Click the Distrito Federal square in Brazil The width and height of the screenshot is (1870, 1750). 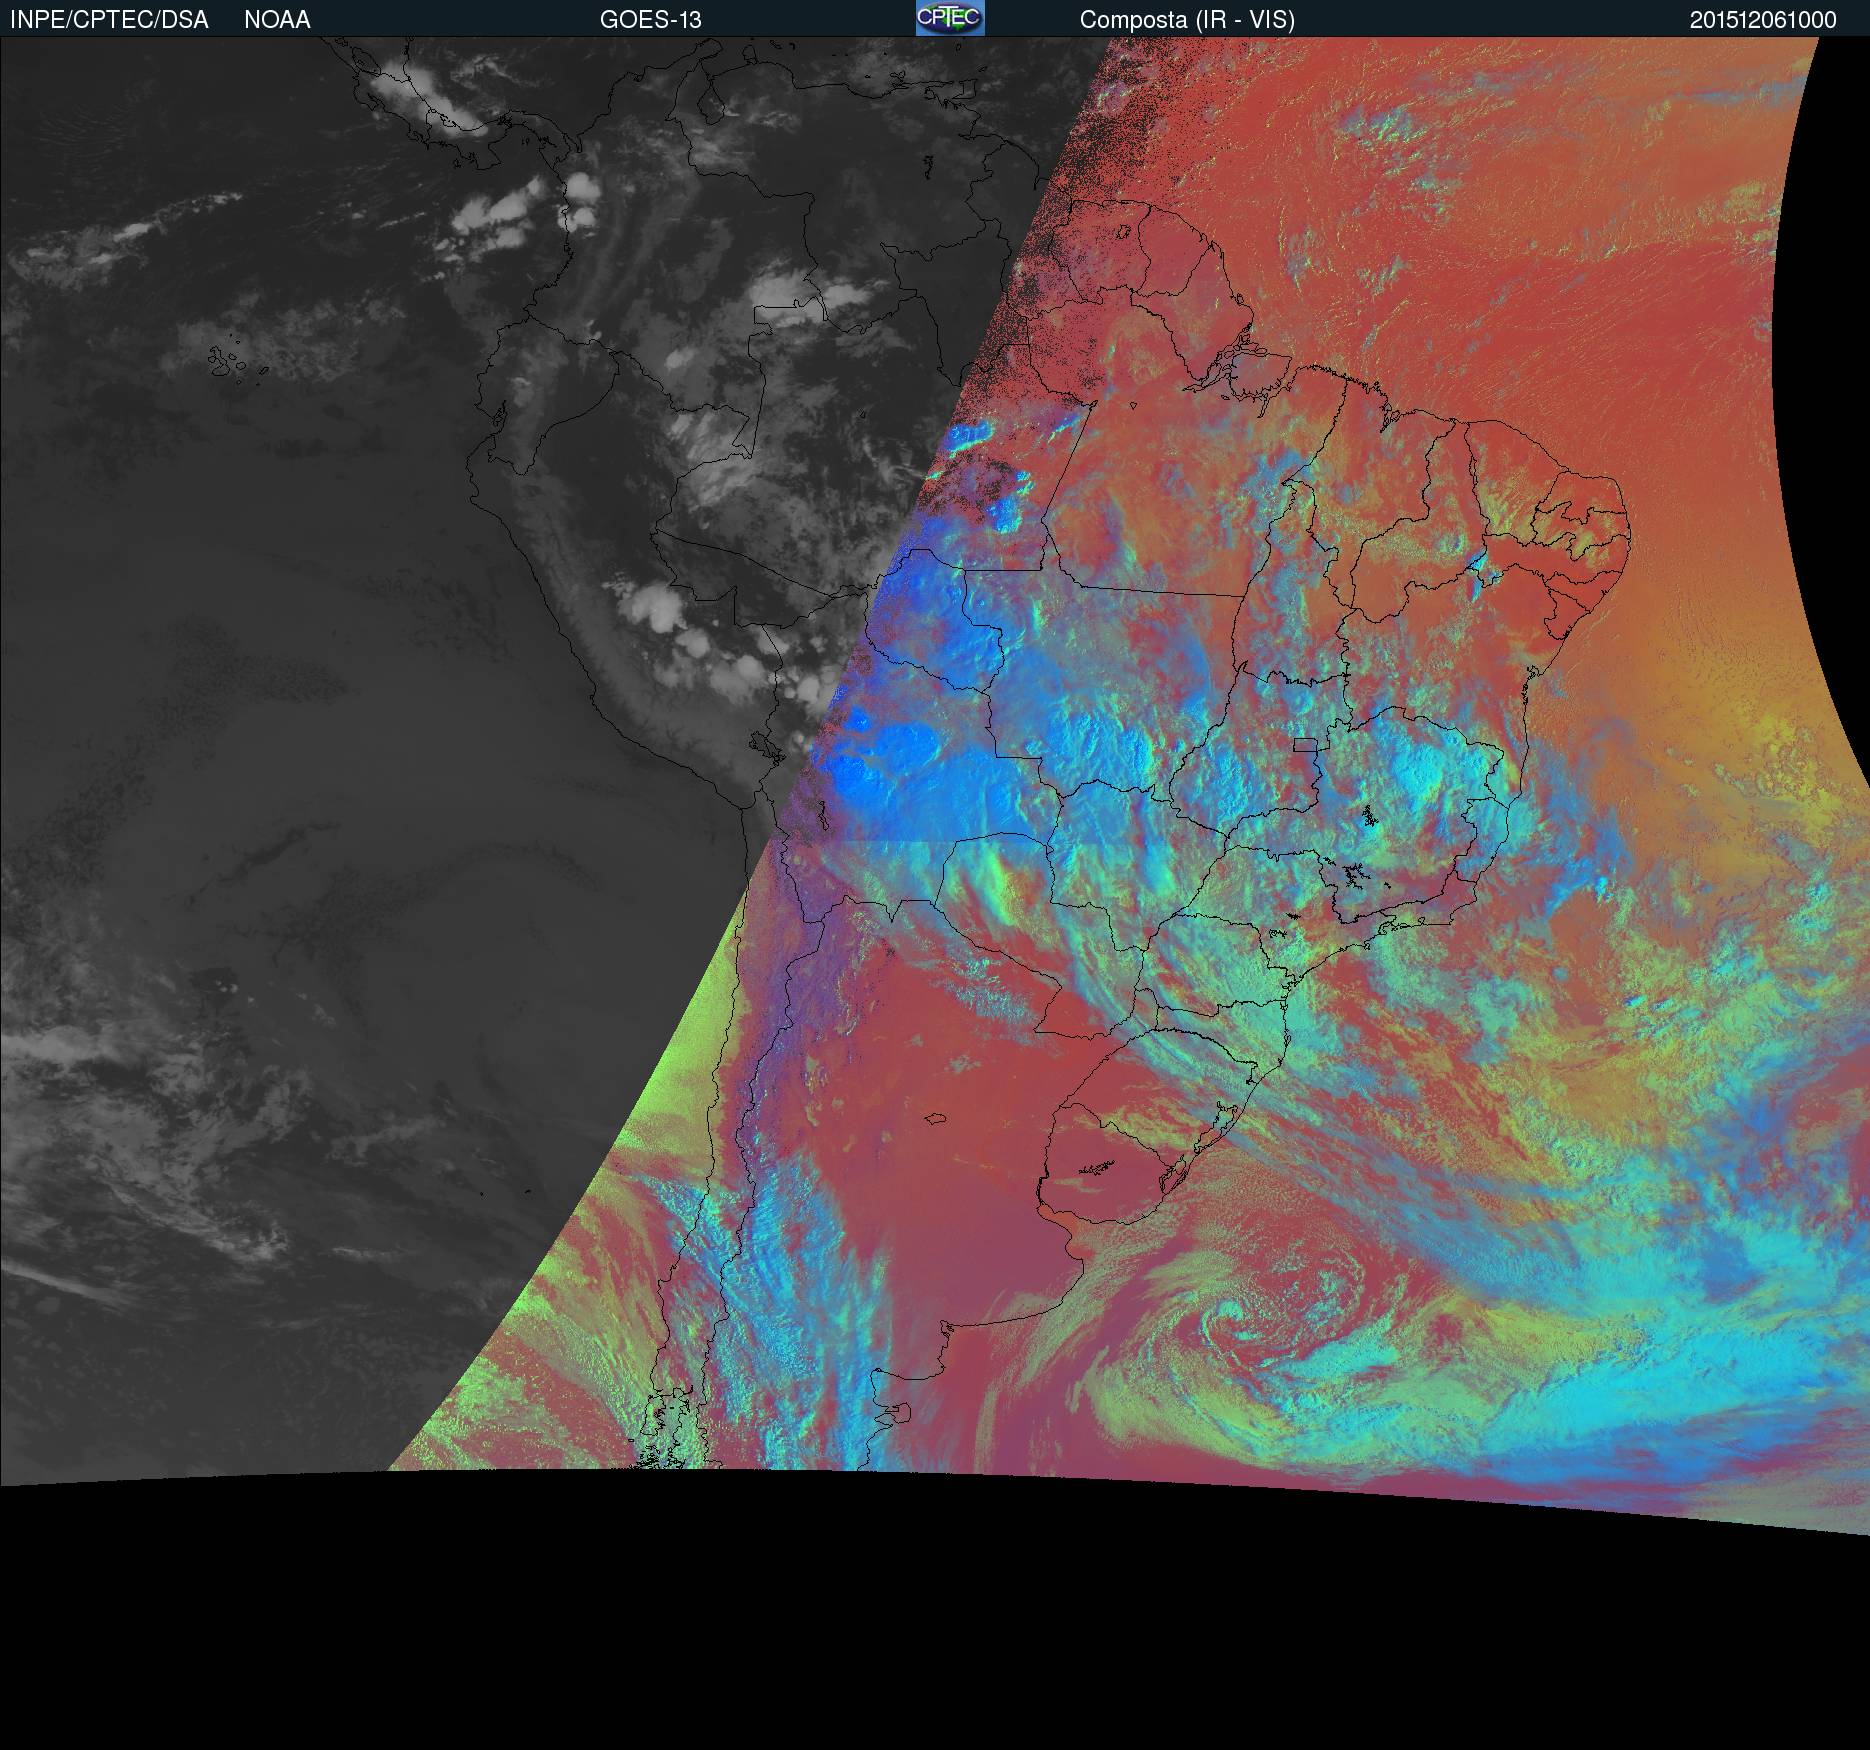pyautogui.click(x=1305, y=744)
